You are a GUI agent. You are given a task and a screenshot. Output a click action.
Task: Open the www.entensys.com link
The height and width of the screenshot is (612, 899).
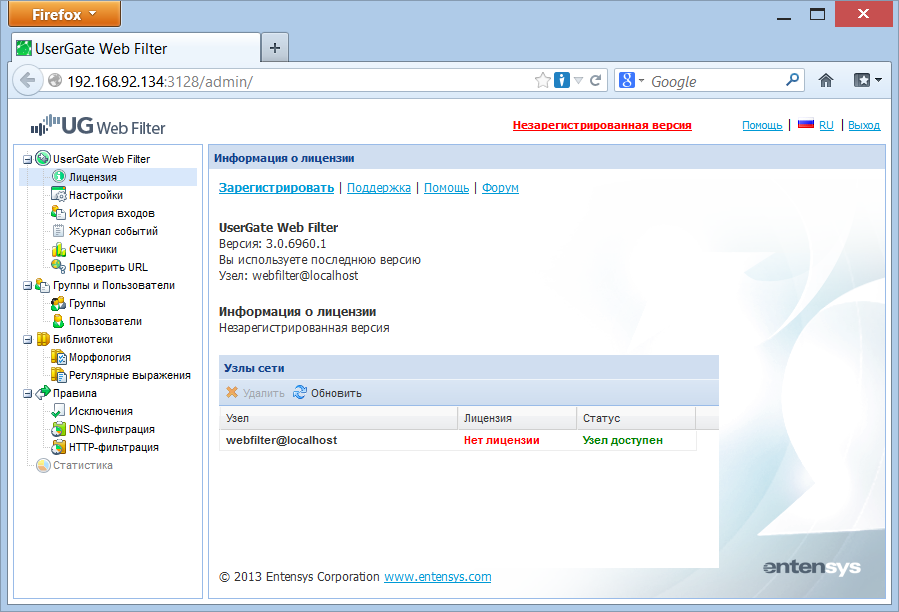437,576
